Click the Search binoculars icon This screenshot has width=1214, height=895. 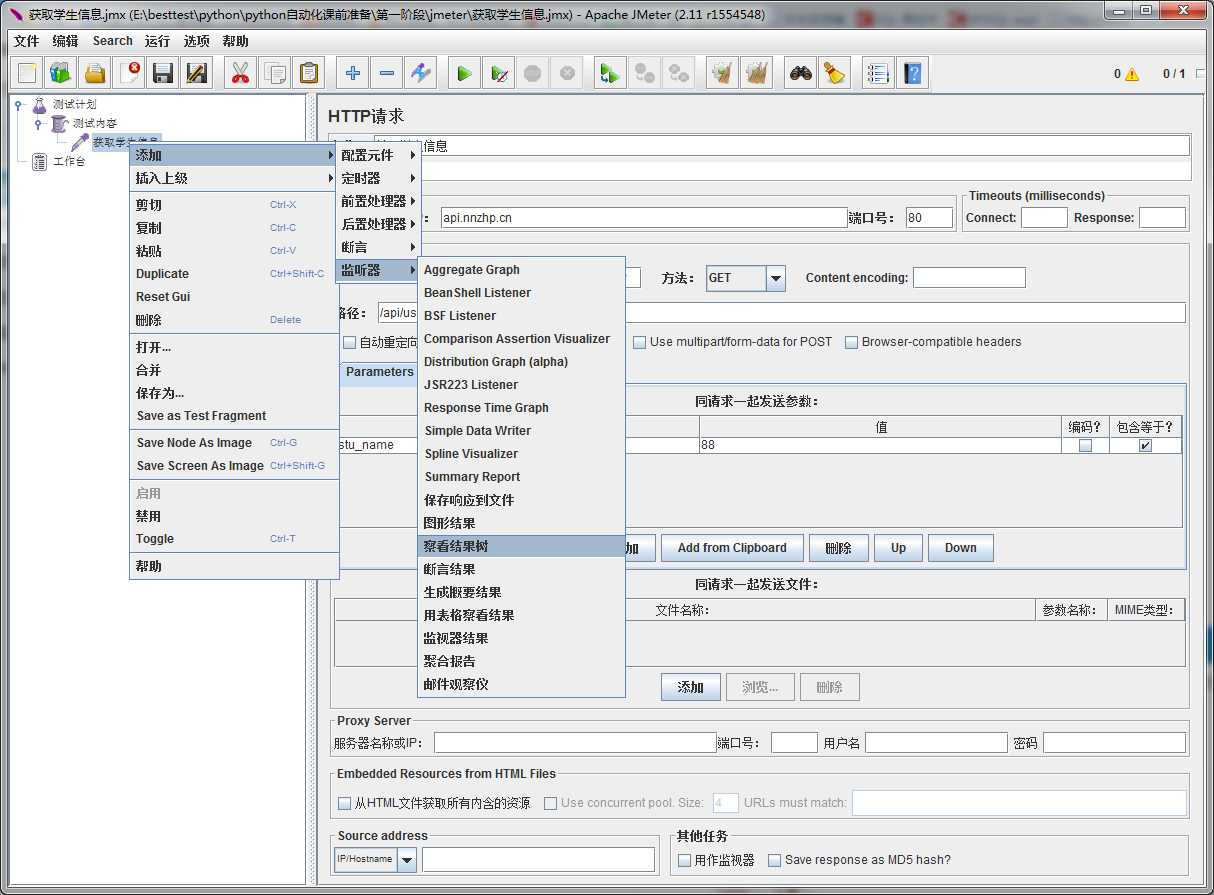pyautogui.click(x=800, y=73)
